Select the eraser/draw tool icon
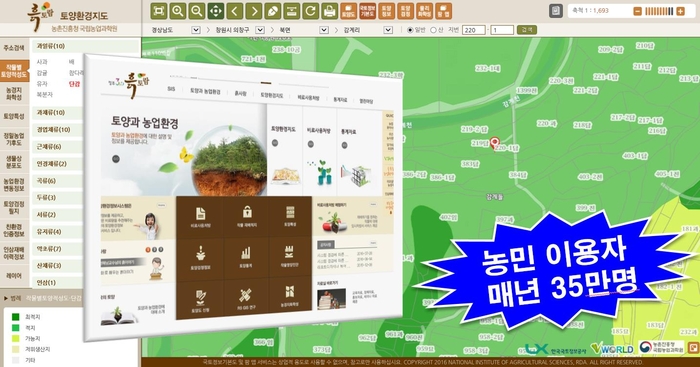 pos(273,11)
